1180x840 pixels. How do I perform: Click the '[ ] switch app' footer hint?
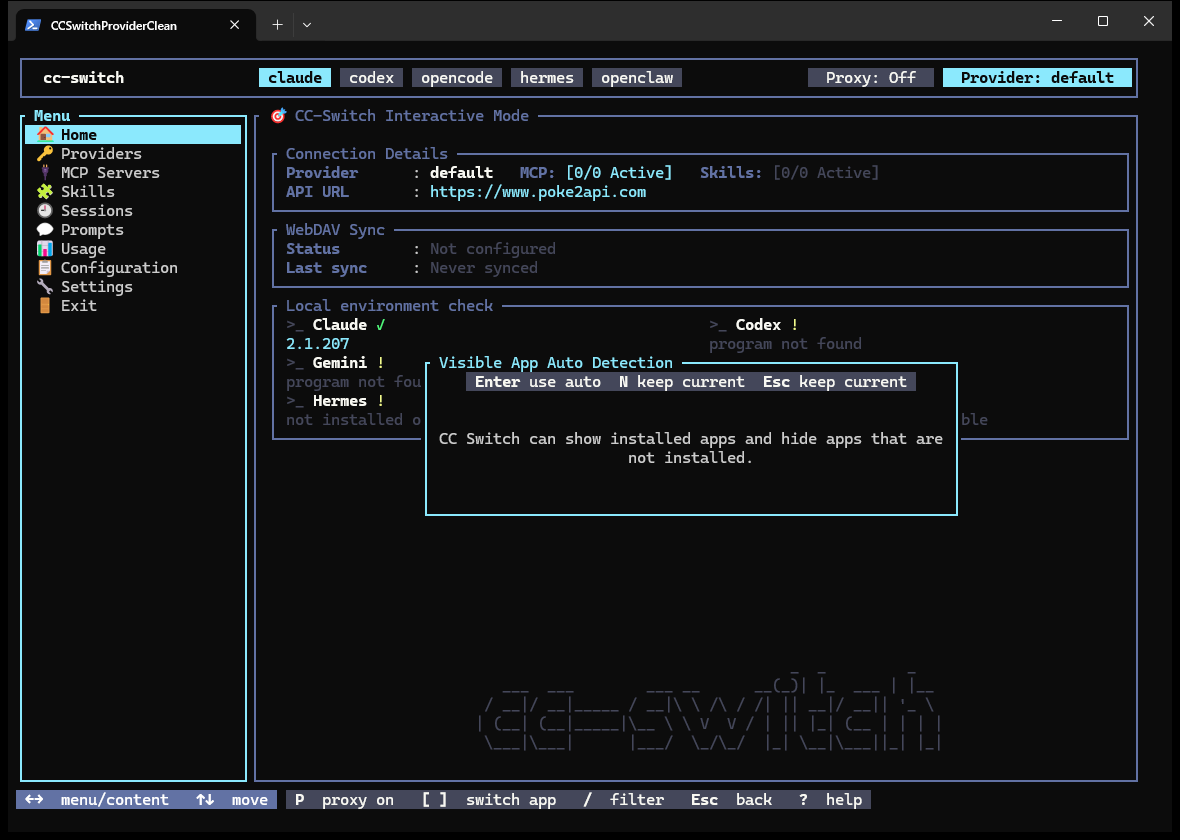click(489, 799)
